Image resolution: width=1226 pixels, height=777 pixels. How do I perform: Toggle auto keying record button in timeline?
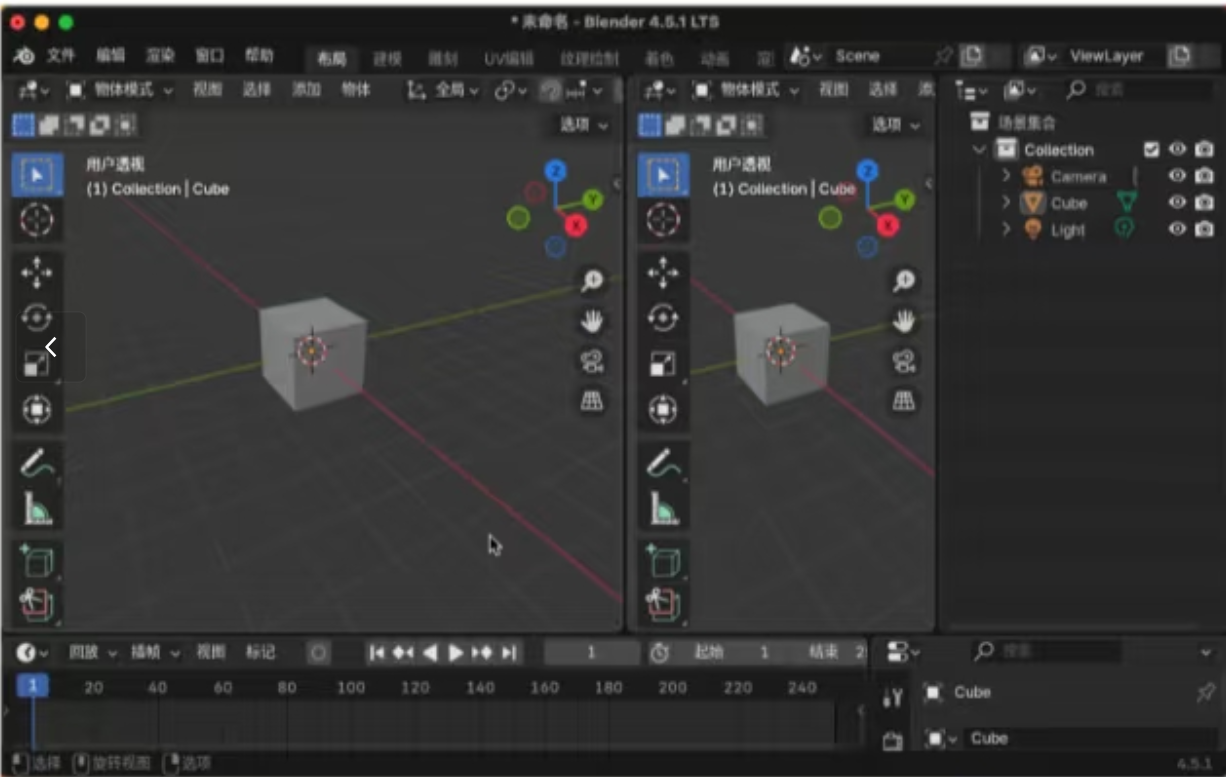tap(318, 653)
